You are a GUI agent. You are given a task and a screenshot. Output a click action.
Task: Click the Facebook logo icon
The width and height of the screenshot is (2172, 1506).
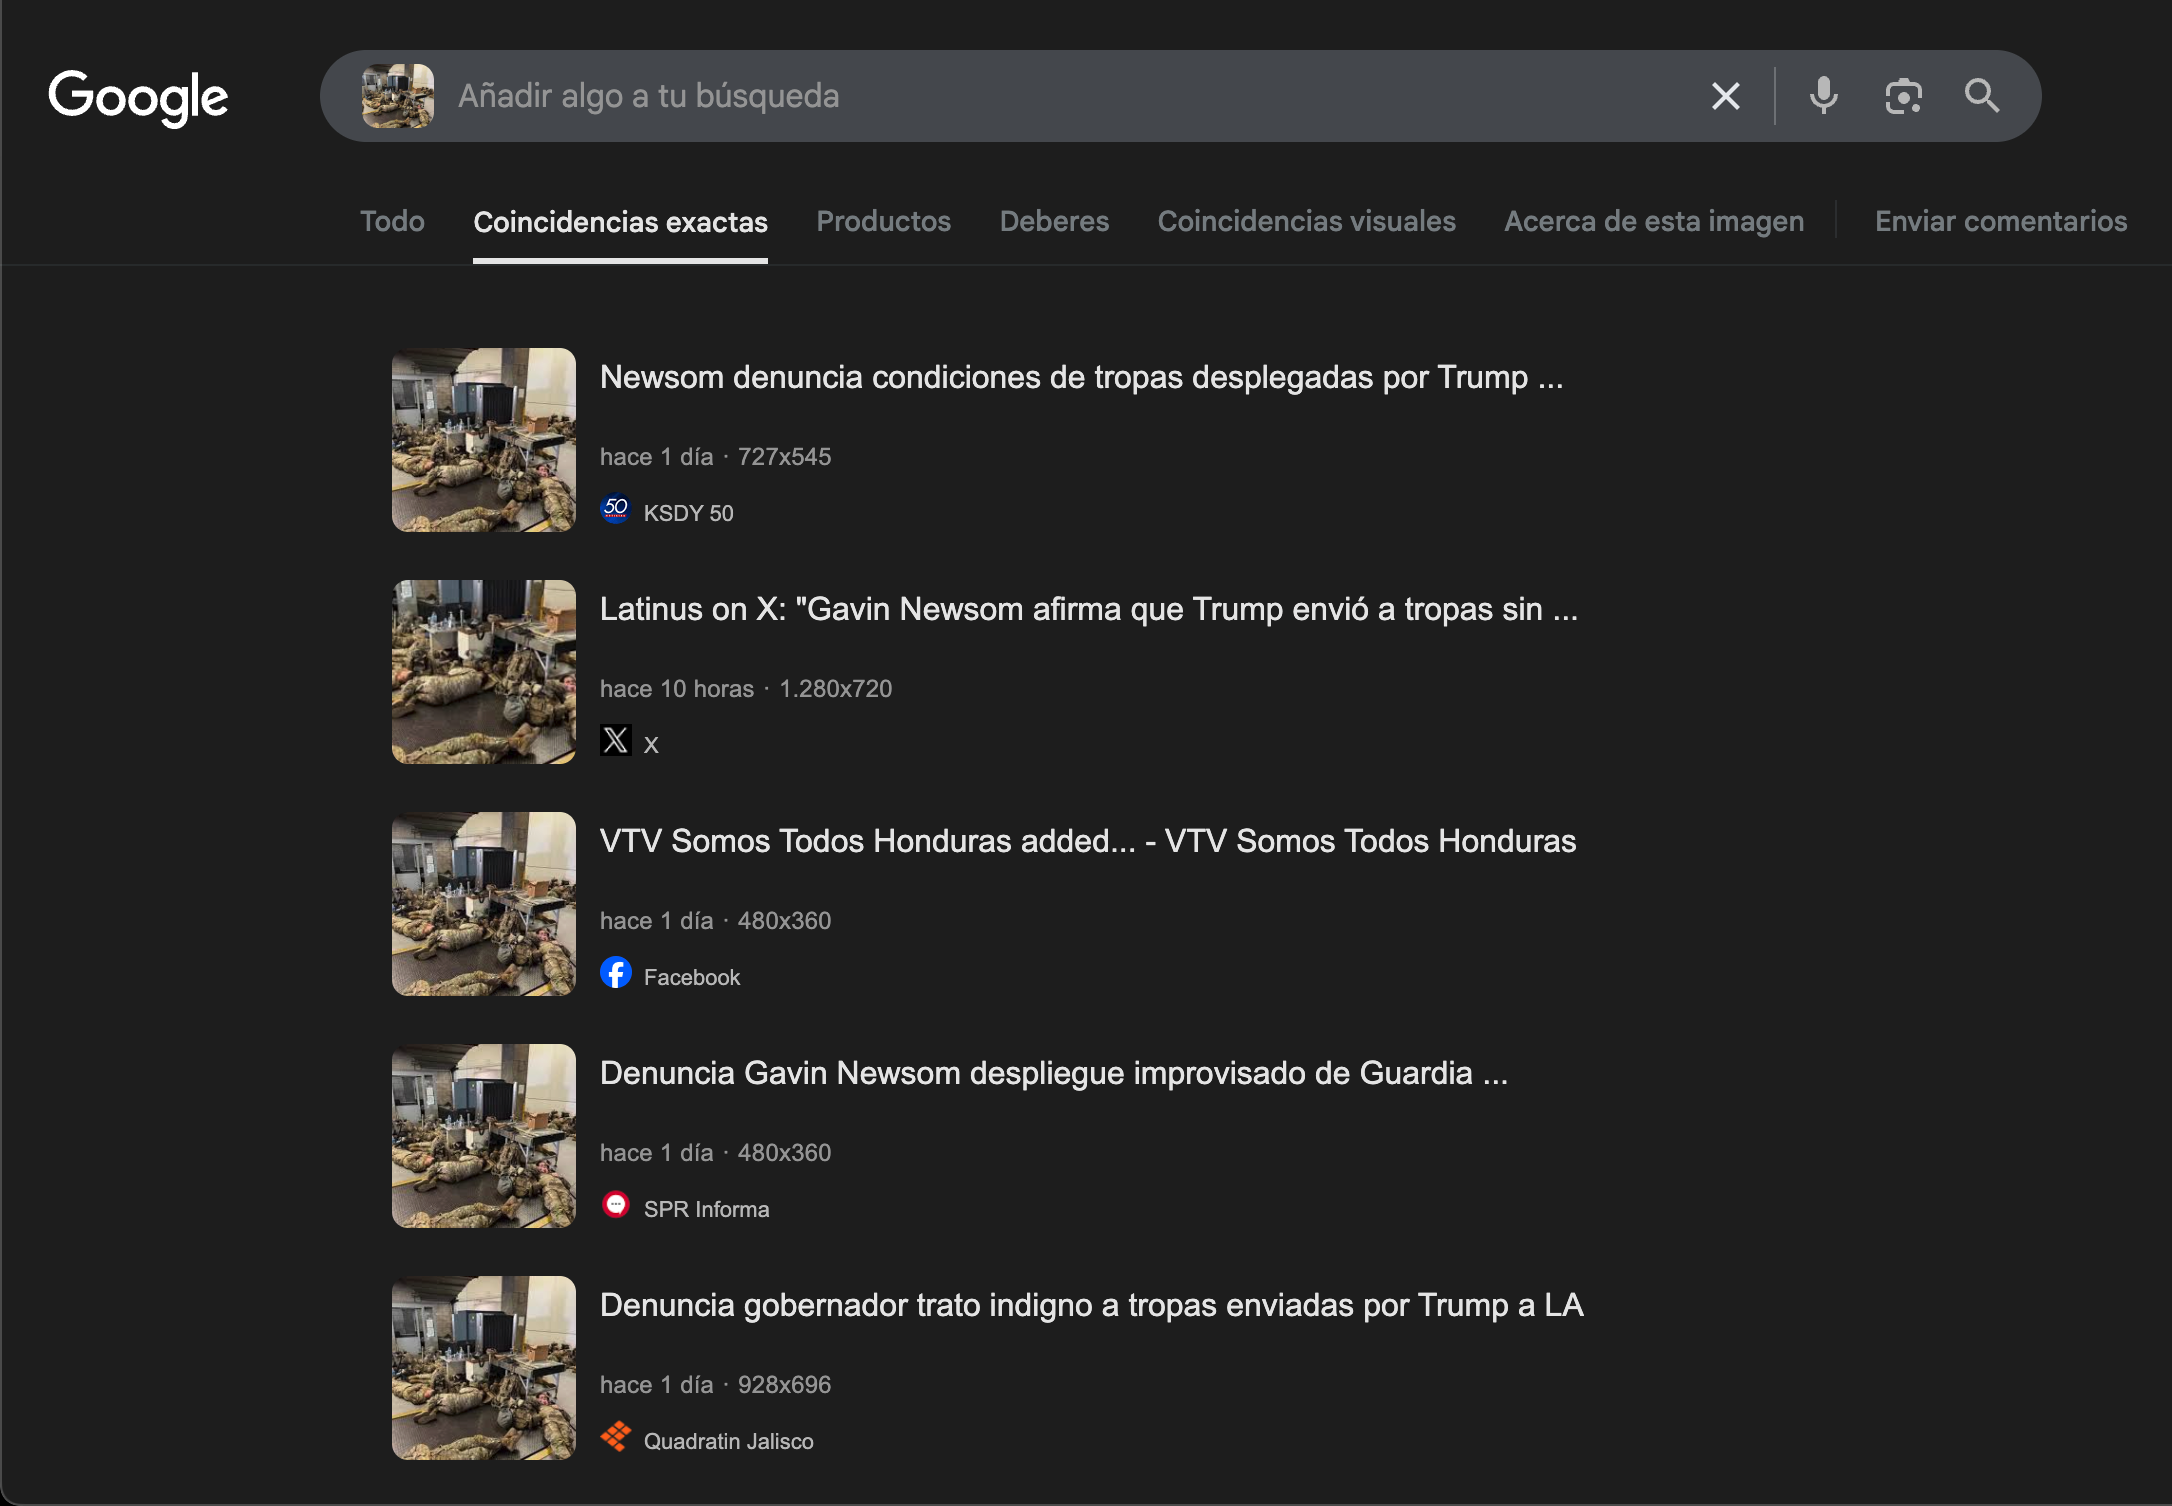[x=616, y=973]
